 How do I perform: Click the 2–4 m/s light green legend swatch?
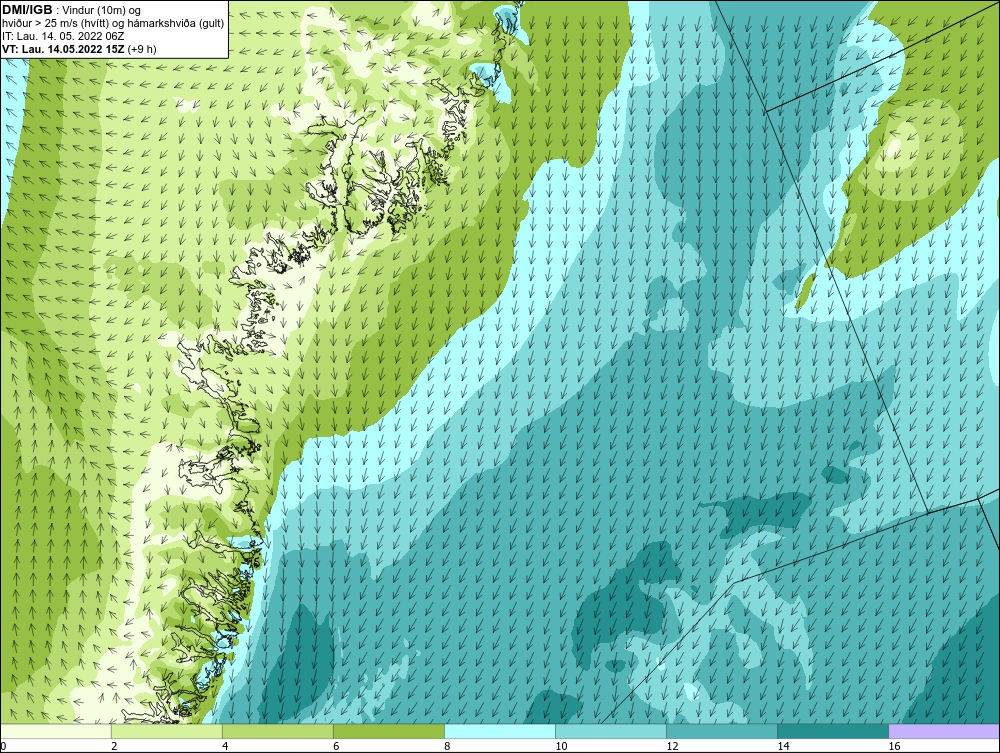coord(166,731)
